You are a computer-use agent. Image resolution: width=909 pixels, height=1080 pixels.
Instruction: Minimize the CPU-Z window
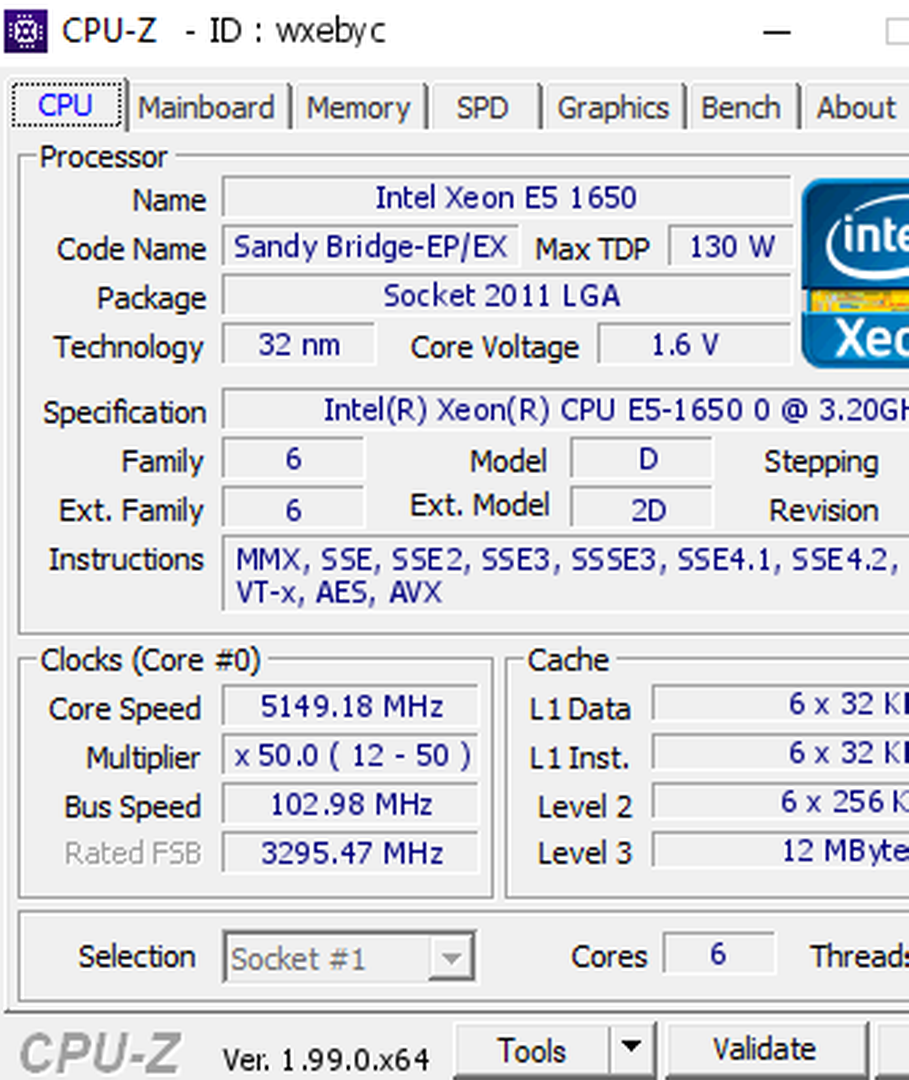(x=777, y=32)
